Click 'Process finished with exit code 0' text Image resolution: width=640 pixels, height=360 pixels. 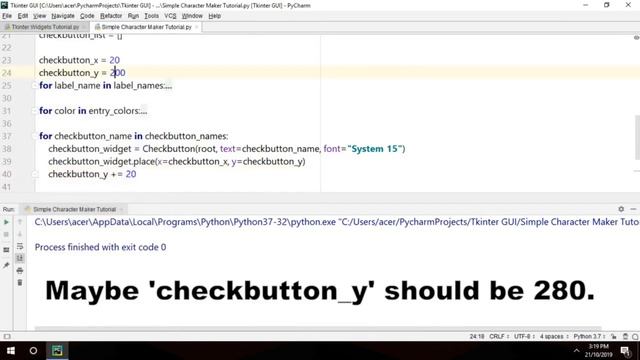tap(100, 247)
